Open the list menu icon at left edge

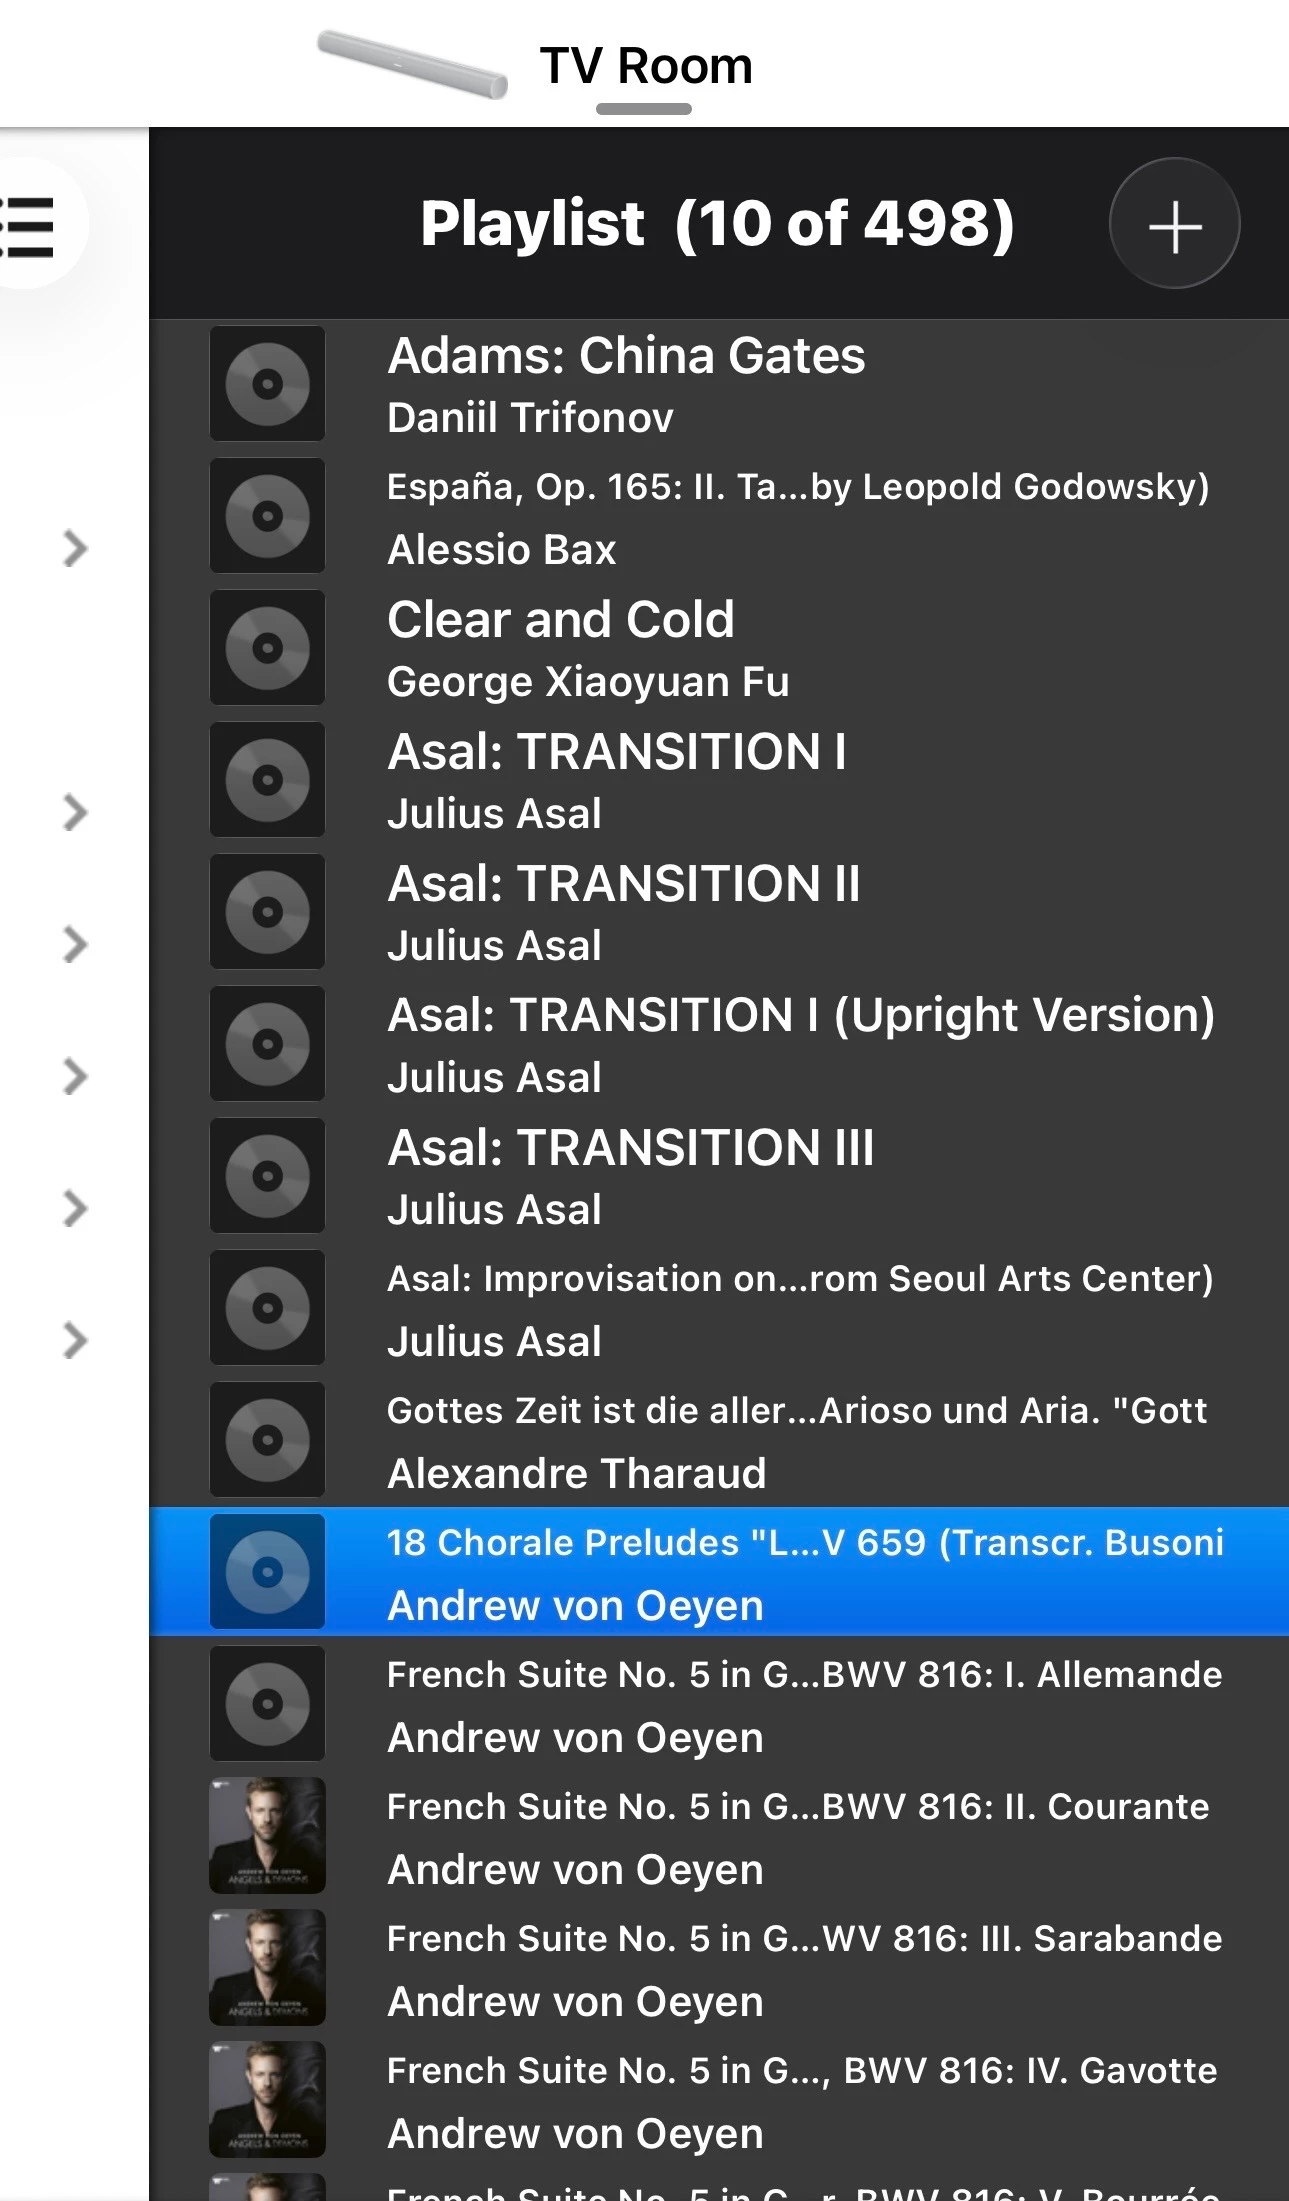click(x=30, y=224)
